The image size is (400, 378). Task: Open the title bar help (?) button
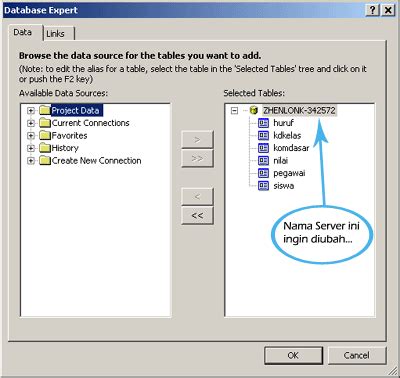[x=373, y=11]
